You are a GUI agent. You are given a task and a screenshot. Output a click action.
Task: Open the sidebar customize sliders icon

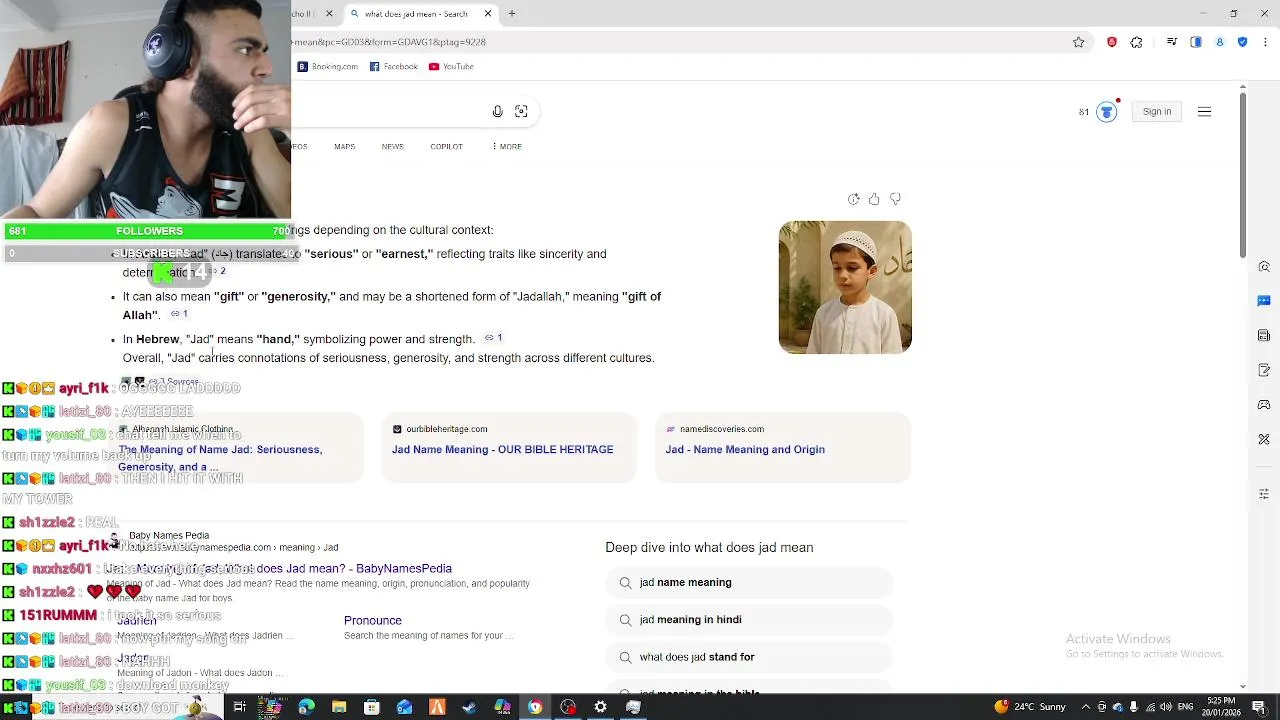click(x=1264, y=494)
